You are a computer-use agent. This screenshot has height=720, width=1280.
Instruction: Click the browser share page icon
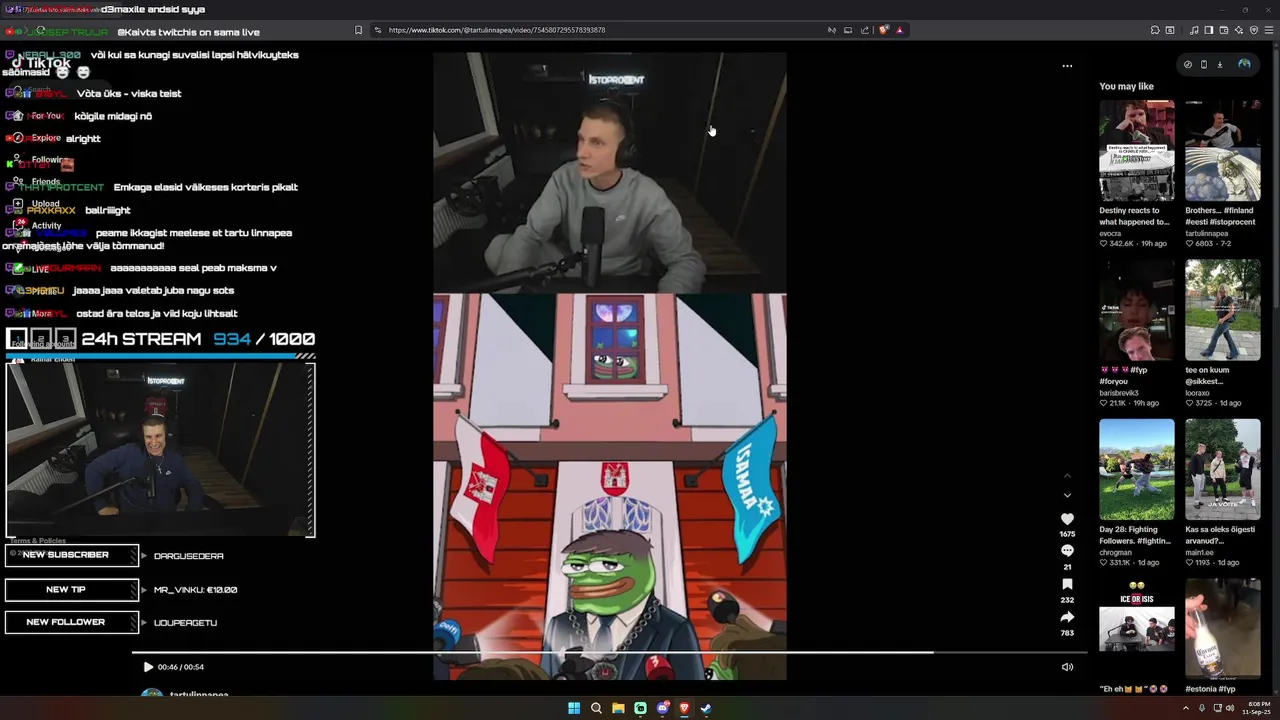(x=865, y=30)
